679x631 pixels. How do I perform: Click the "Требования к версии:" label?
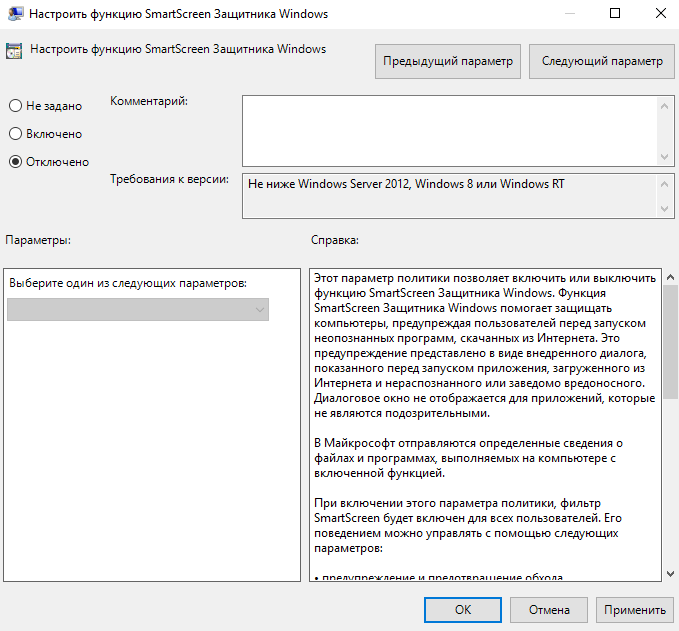(169, 179)
